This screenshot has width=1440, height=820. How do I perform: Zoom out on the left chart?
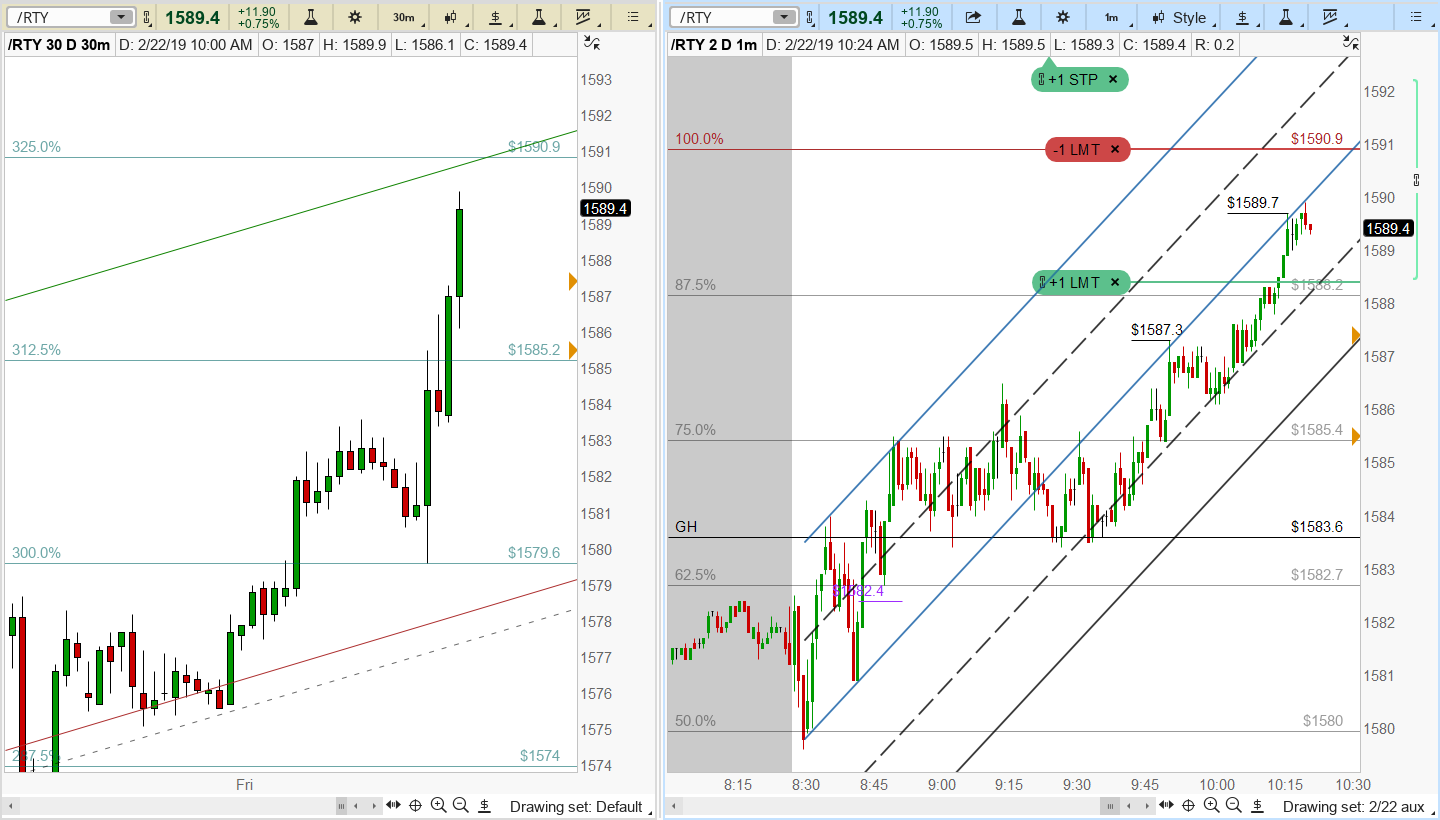pos(461,806)
